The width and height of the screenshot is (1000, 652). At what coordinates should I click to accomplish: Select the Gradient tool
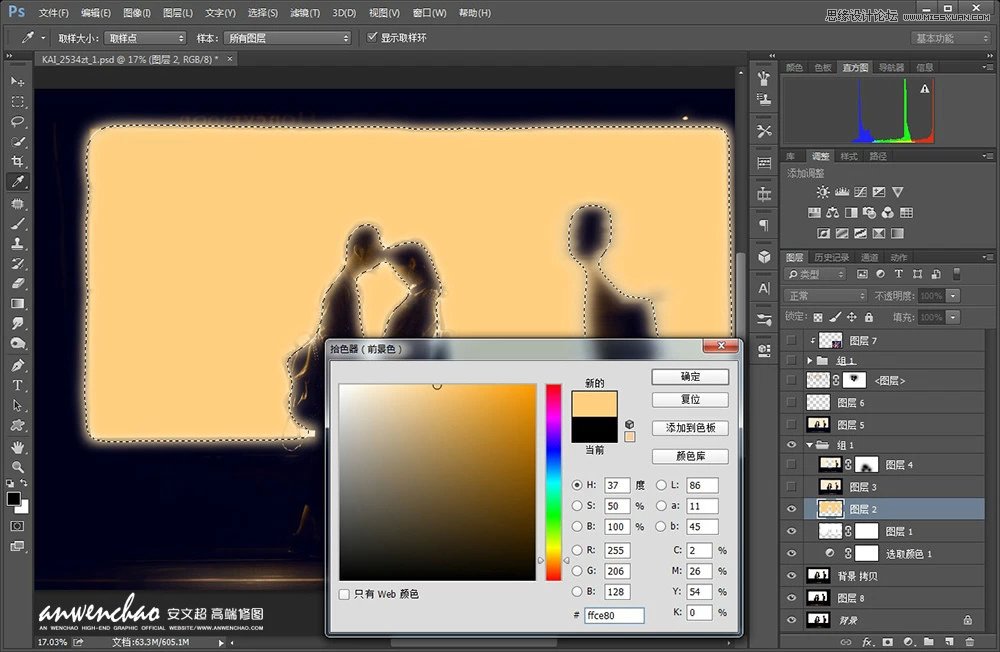click(x=17, y=304)
